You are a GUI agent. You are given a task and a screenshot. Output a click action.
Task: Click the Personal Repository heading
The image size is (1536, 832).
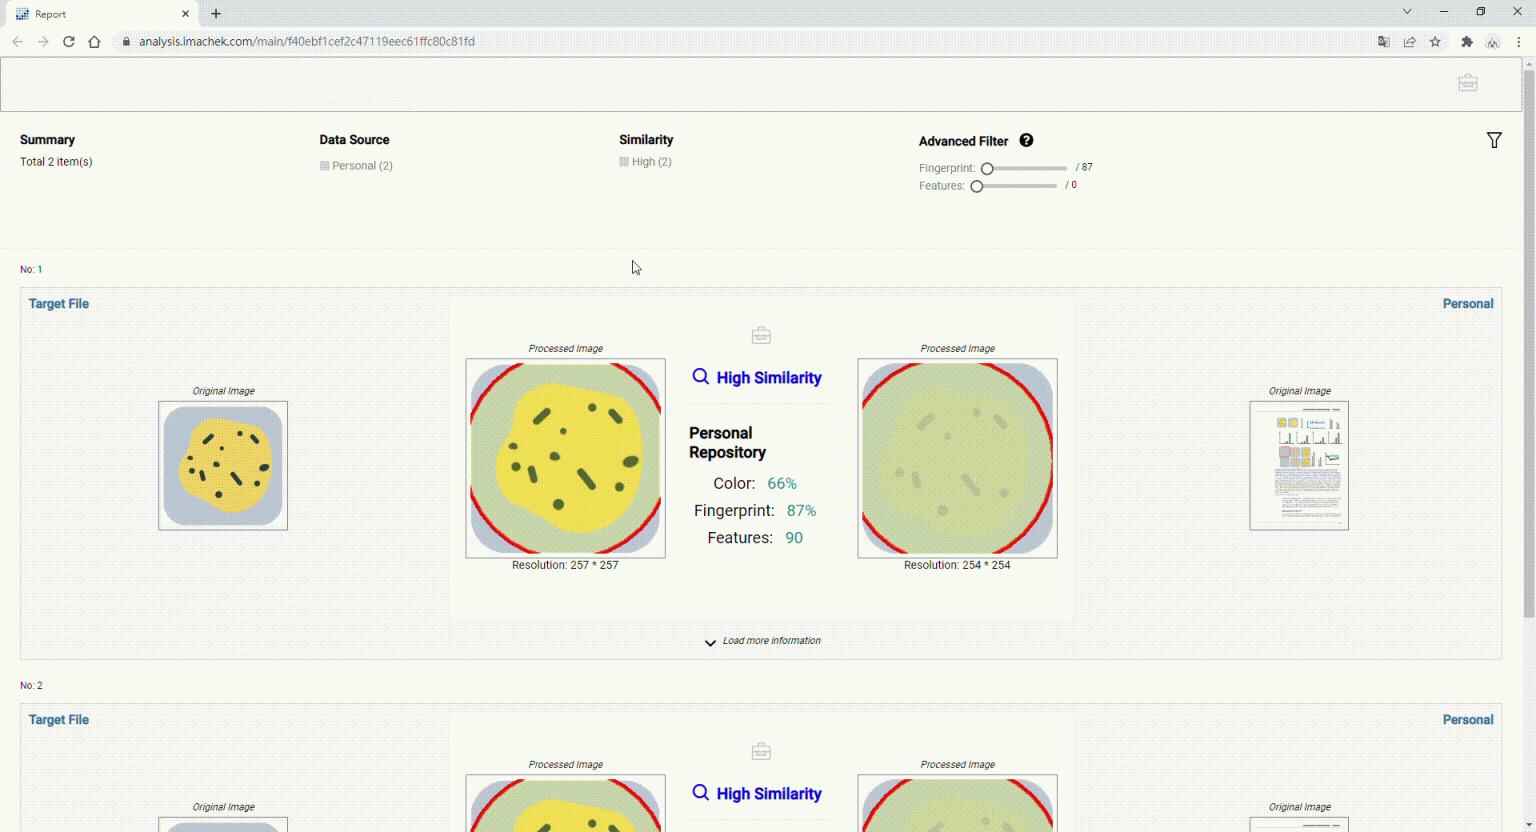point(728,443)
